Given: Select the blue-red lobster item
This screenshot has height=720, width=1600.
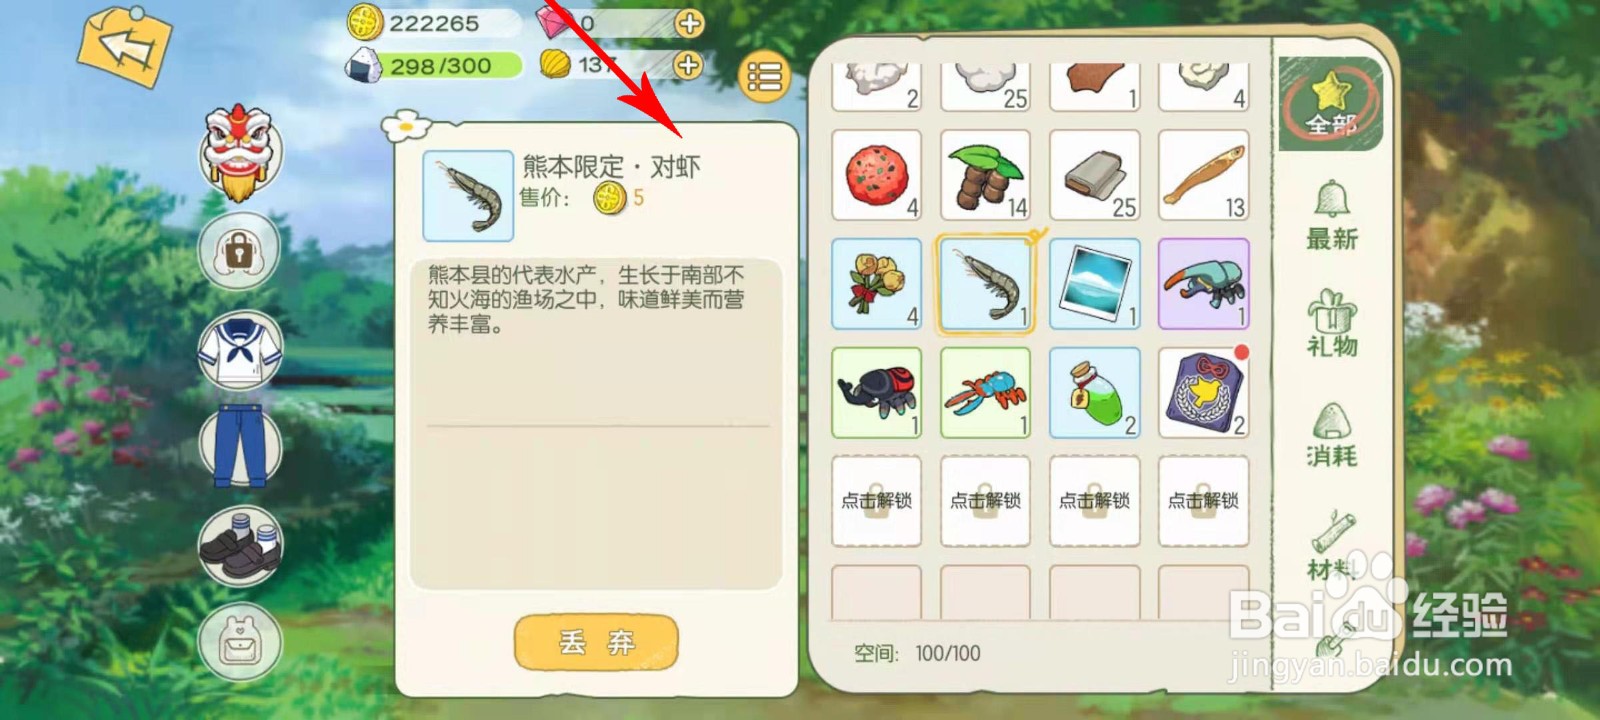Looking at the screenshot, I should [986, 393].
